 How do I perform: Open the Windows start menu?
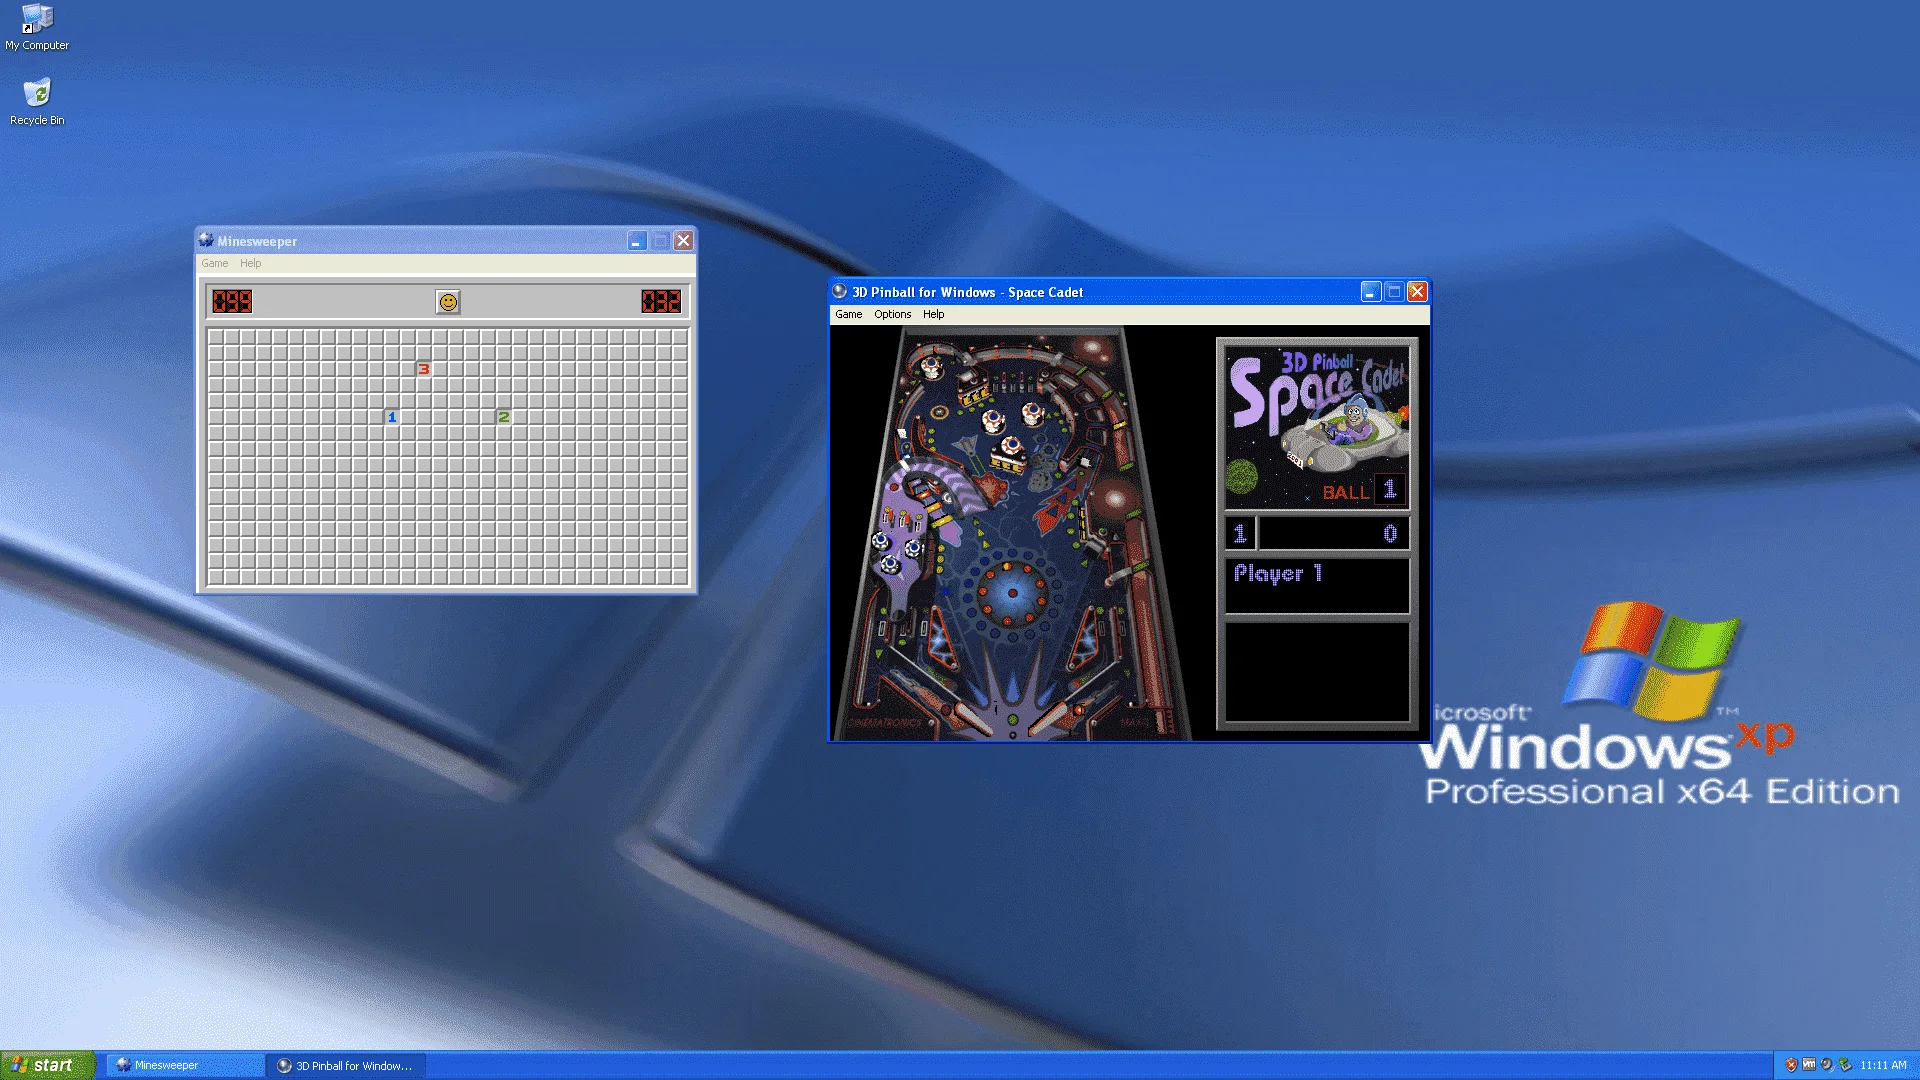point(48,1065)
